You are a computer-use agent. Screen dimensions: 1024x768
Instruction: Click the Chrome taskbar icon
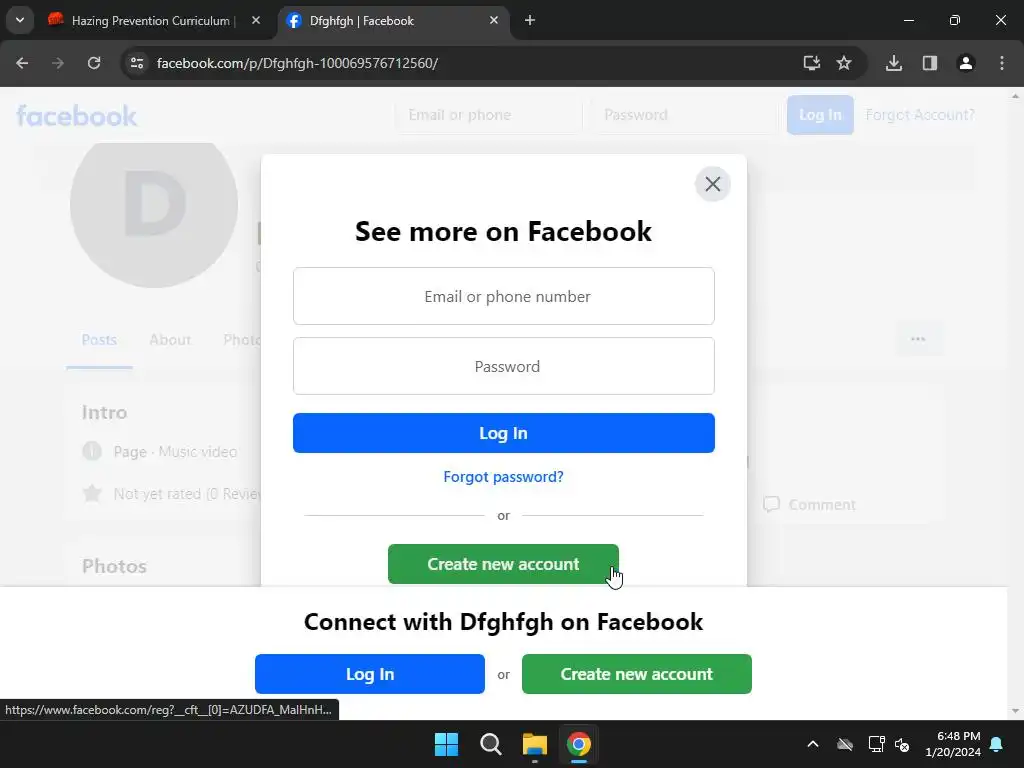coord(579,744)
